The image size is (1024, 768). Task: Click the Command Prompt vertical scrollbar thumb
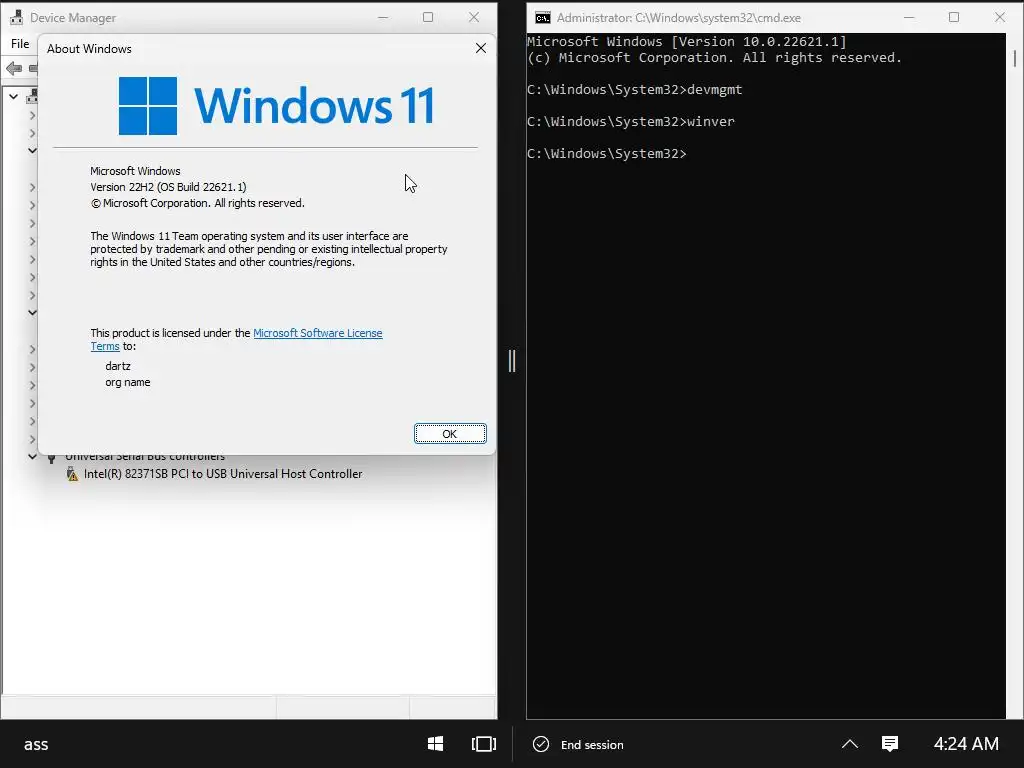click(1015, 59)
